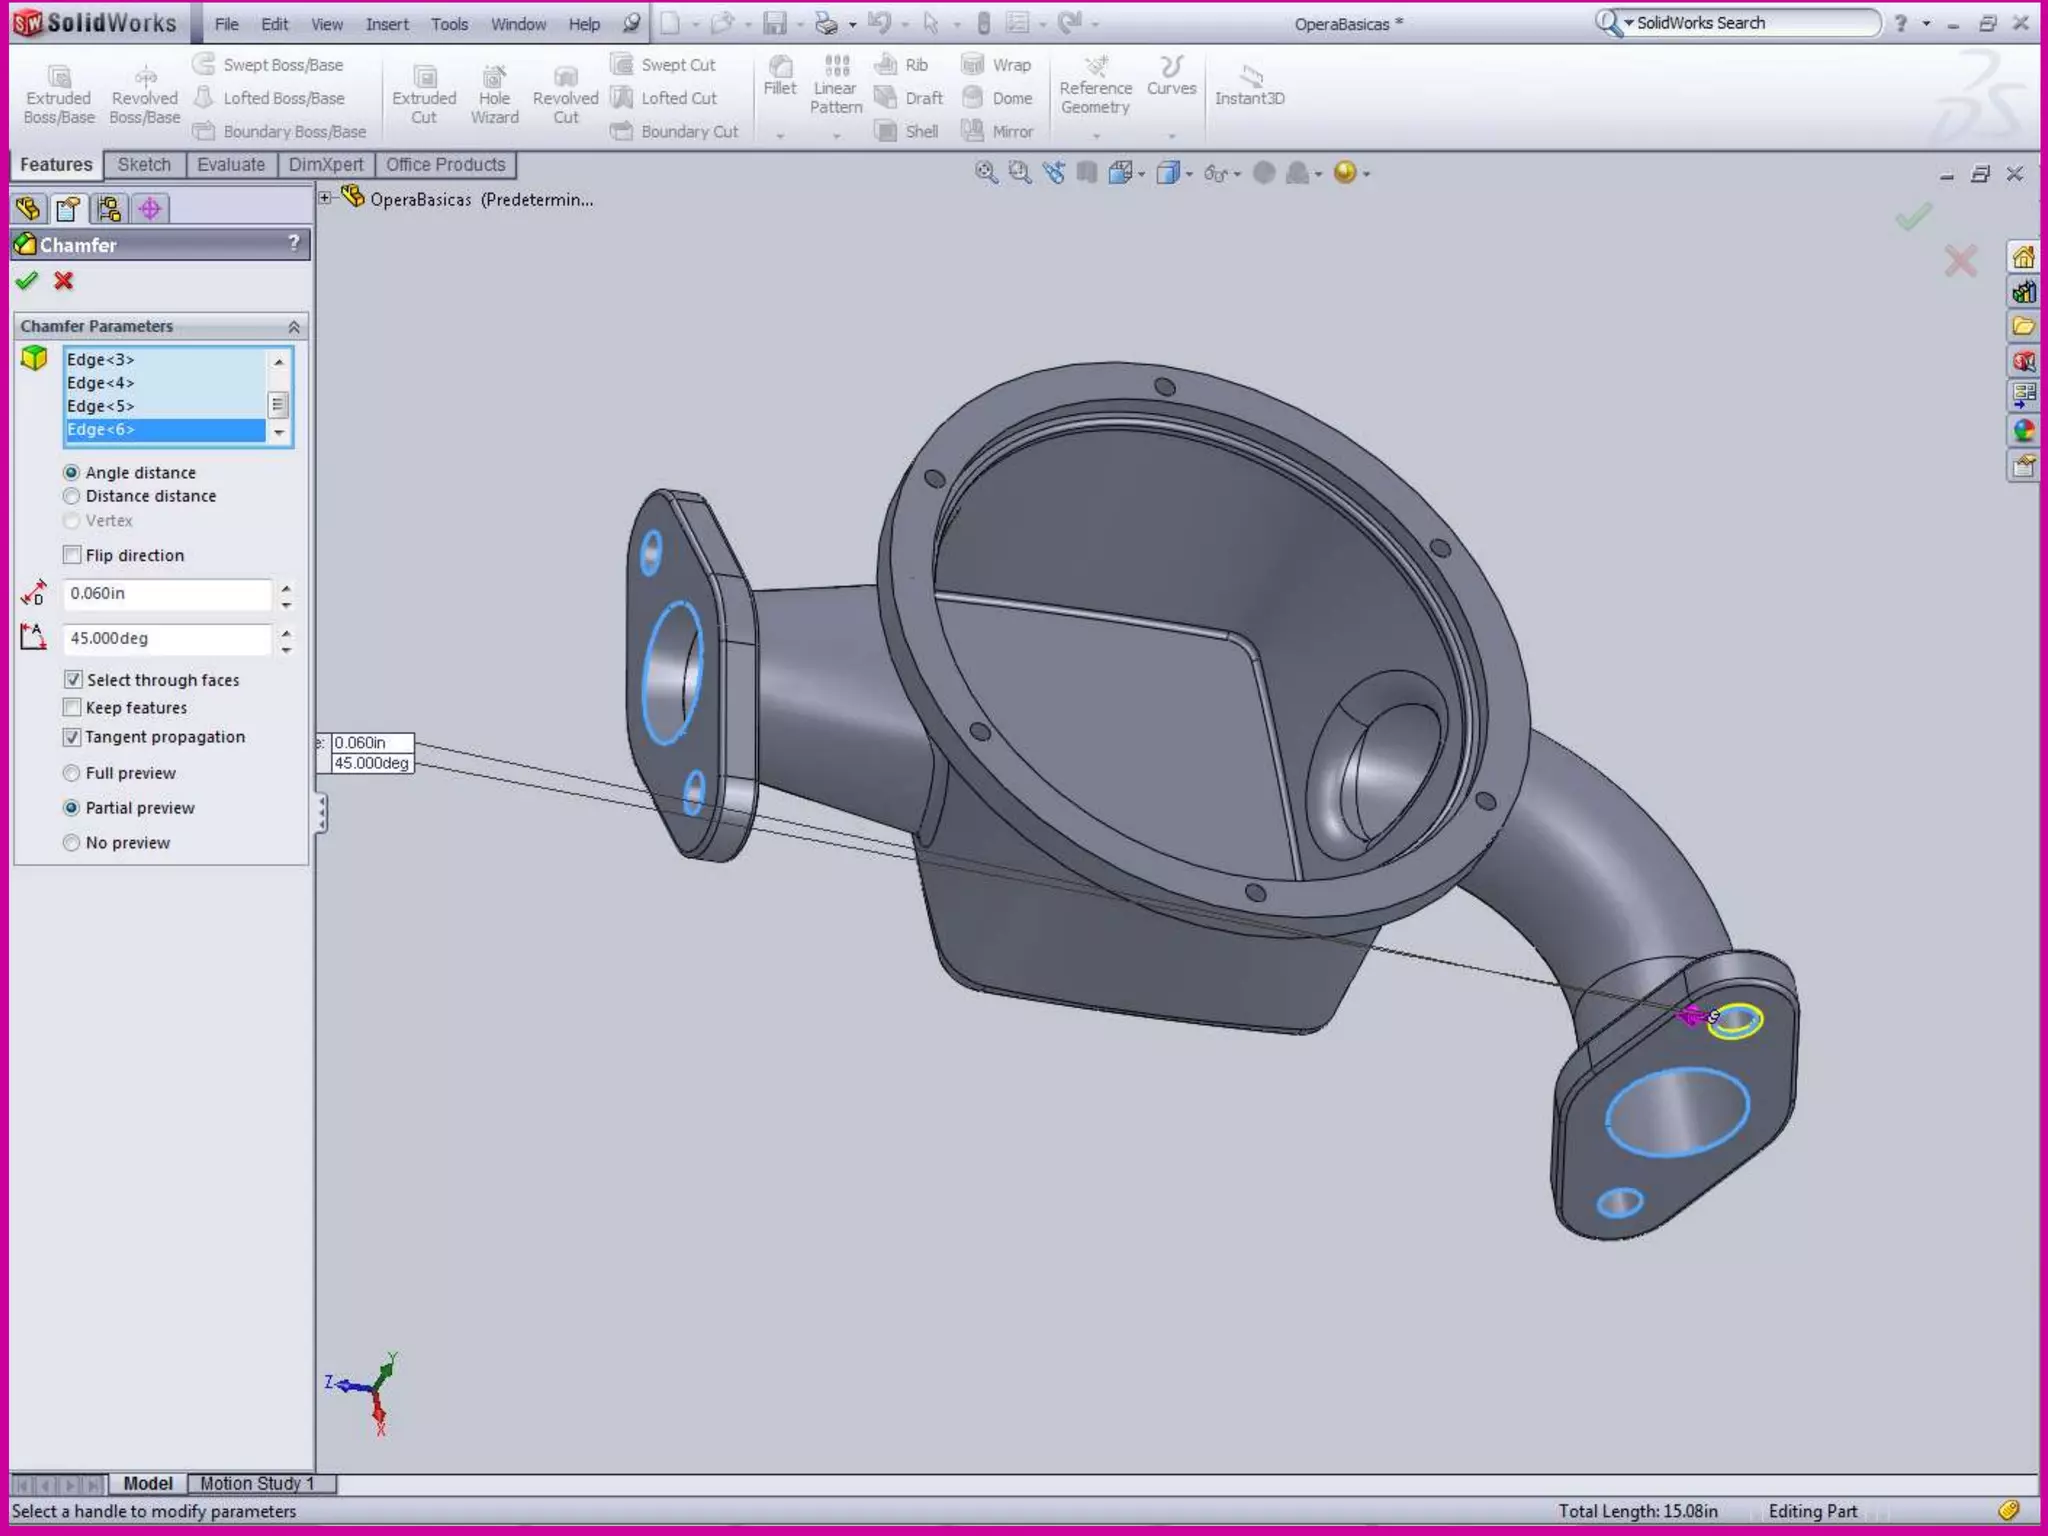Click the Zoom to Fit icon
Image resolution: width=2048 pixels, height=1536 pixels.
point(986,173)
